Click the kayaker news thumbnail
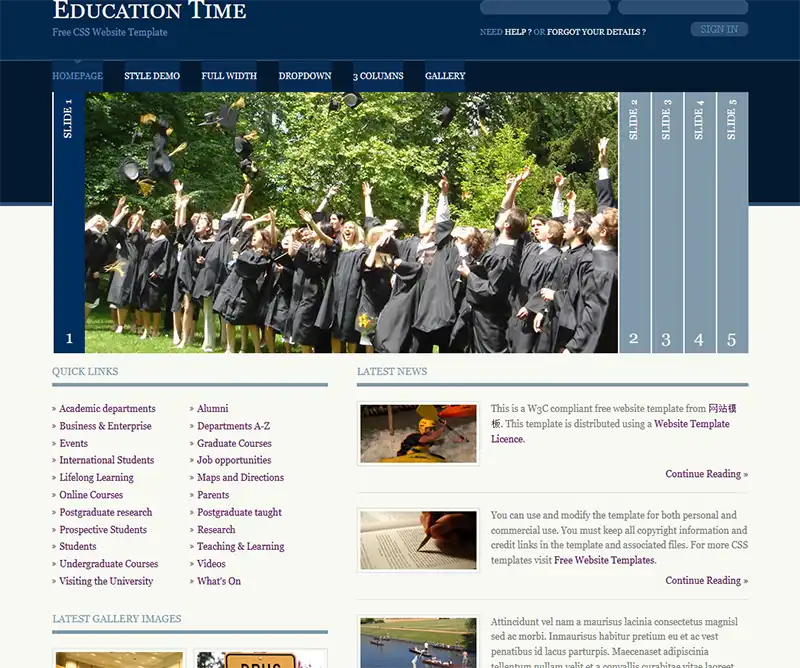This screenshot has height=668, width=800. 418,434
